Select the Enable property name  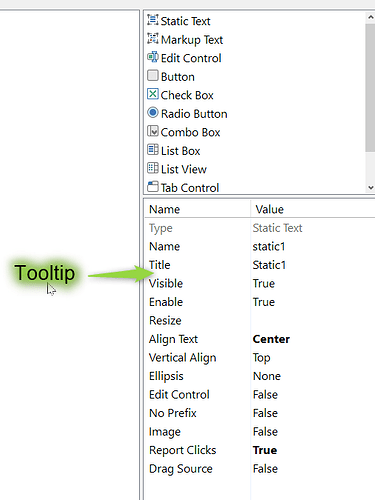(166, 302)
